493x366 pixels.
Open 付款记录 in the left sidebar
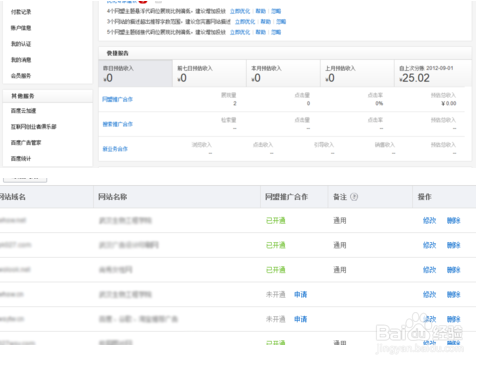(21, 12)
